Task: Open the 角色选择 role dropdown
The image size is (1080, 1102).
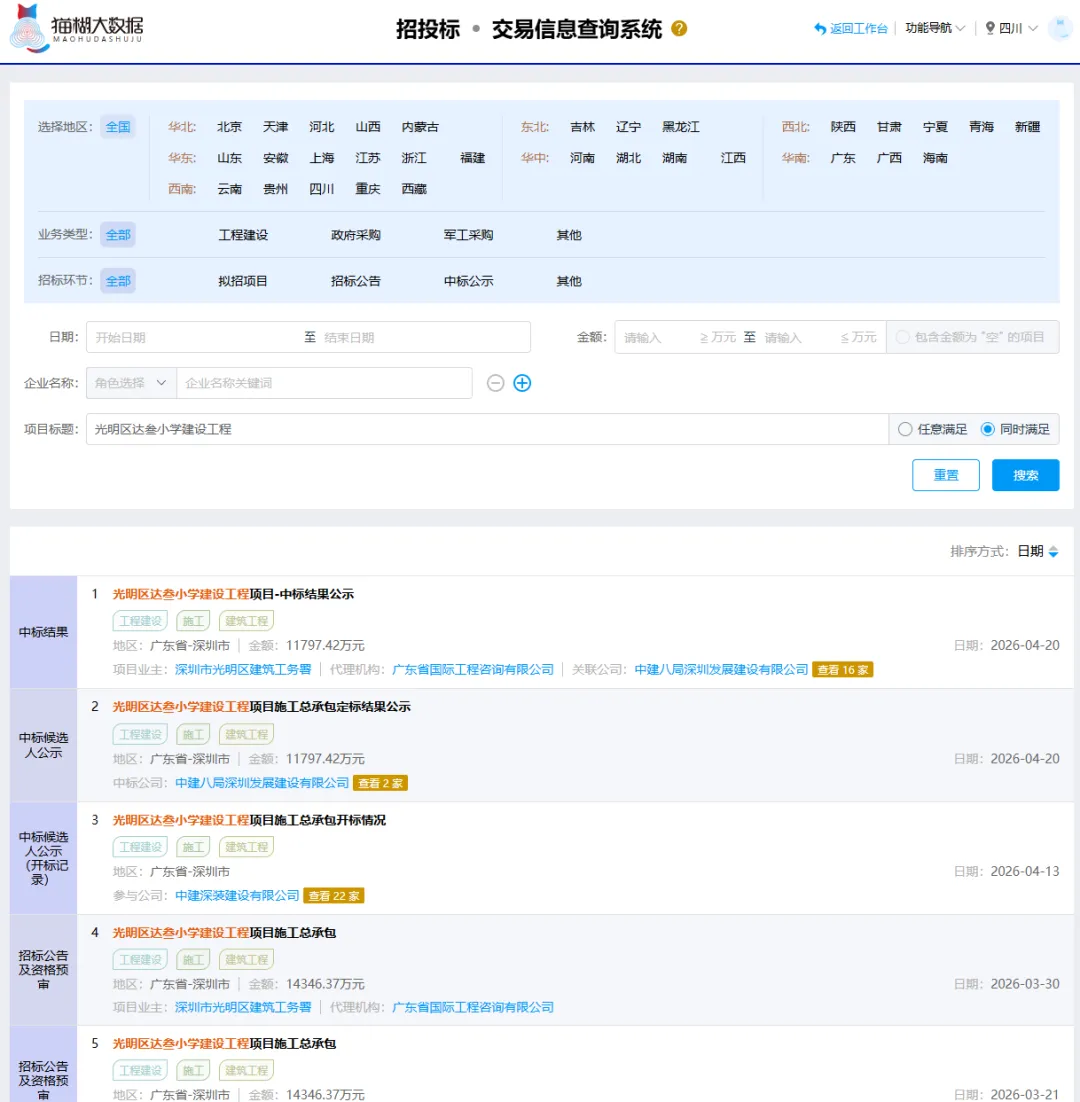Action: (x=131, y=383)
